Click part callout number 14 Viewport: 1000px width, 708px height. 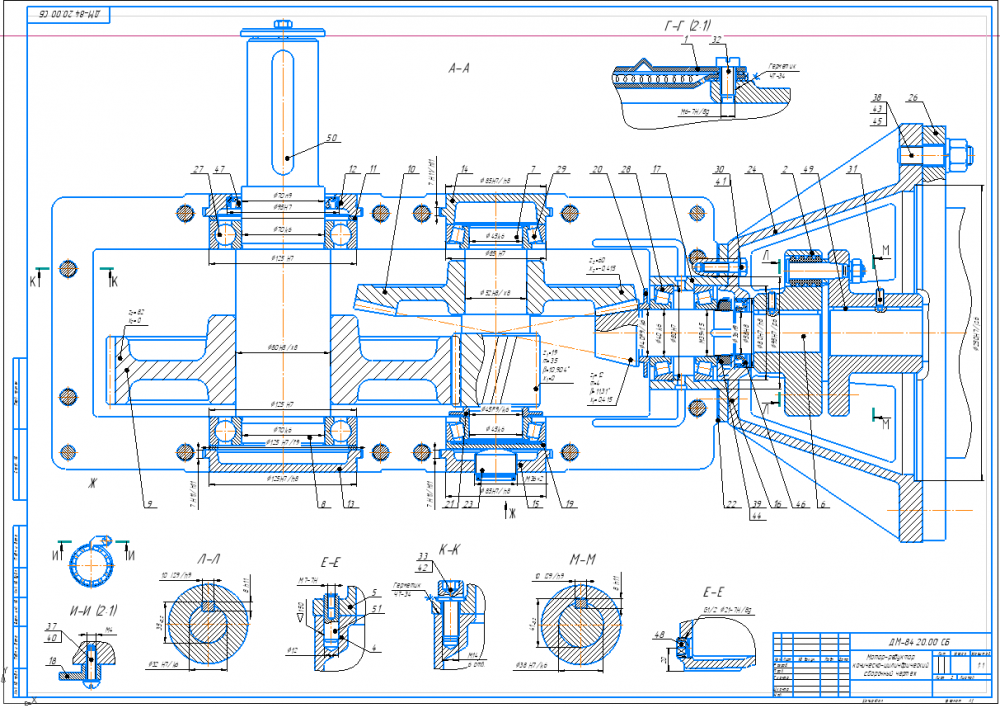pyautogui.click(x=464, y=169)
